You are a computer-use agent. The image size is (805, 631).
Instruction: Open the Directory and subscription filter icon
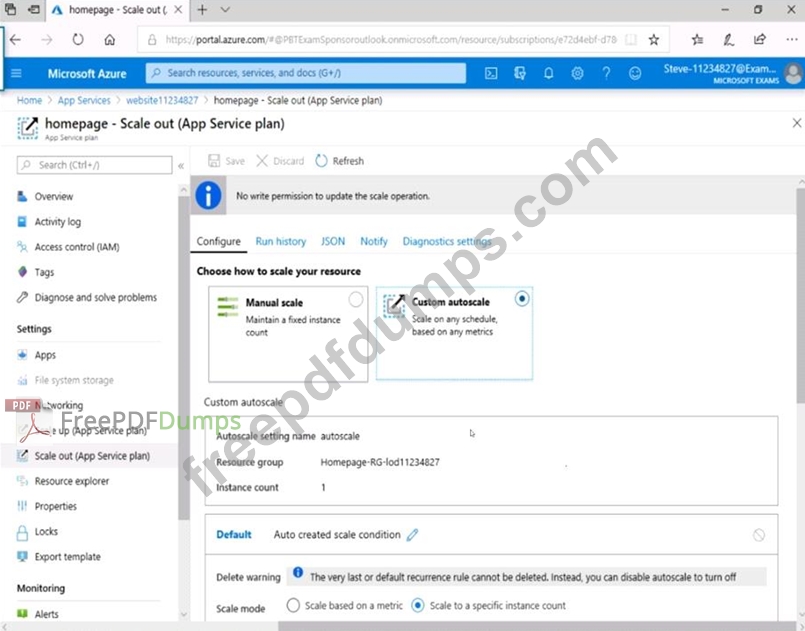(x=520, y=73)
